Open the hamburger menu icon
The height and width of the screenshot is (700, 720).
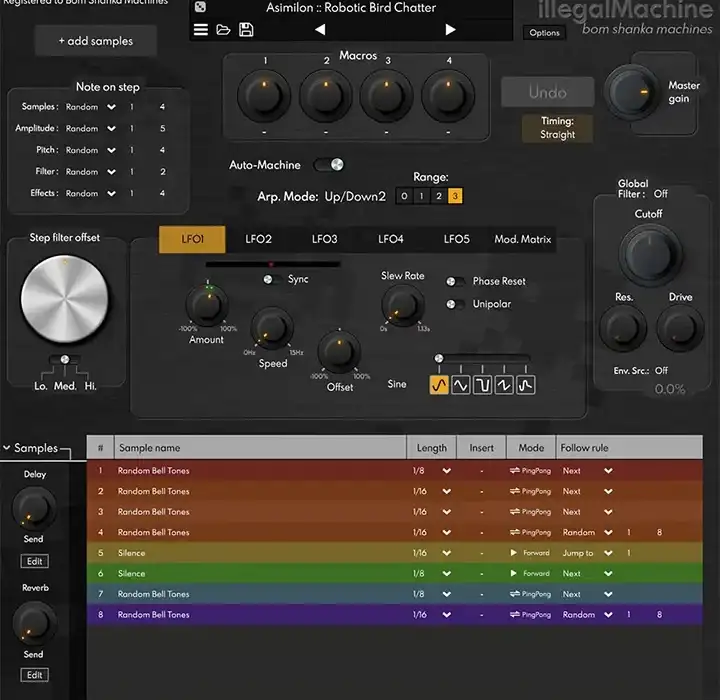tap(201, 30)
